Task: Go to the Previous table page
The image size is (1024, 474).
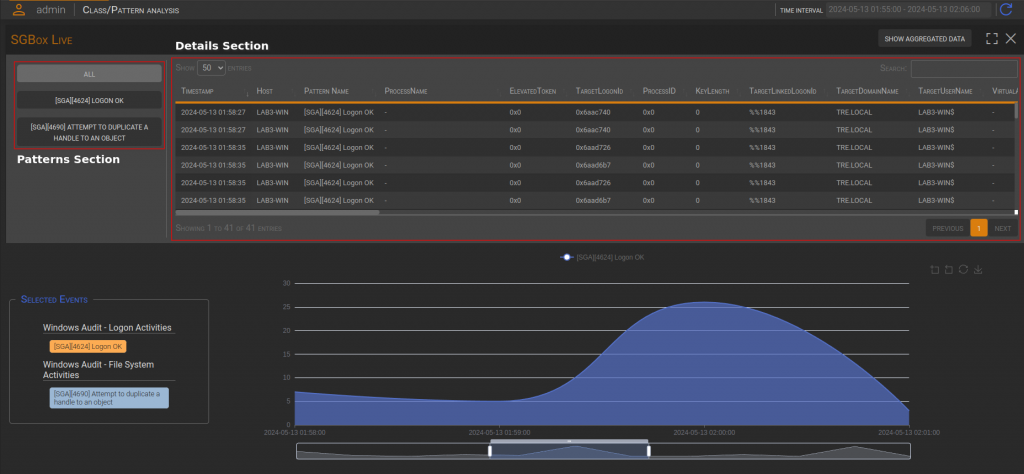Action: click(x=948, y=228)
